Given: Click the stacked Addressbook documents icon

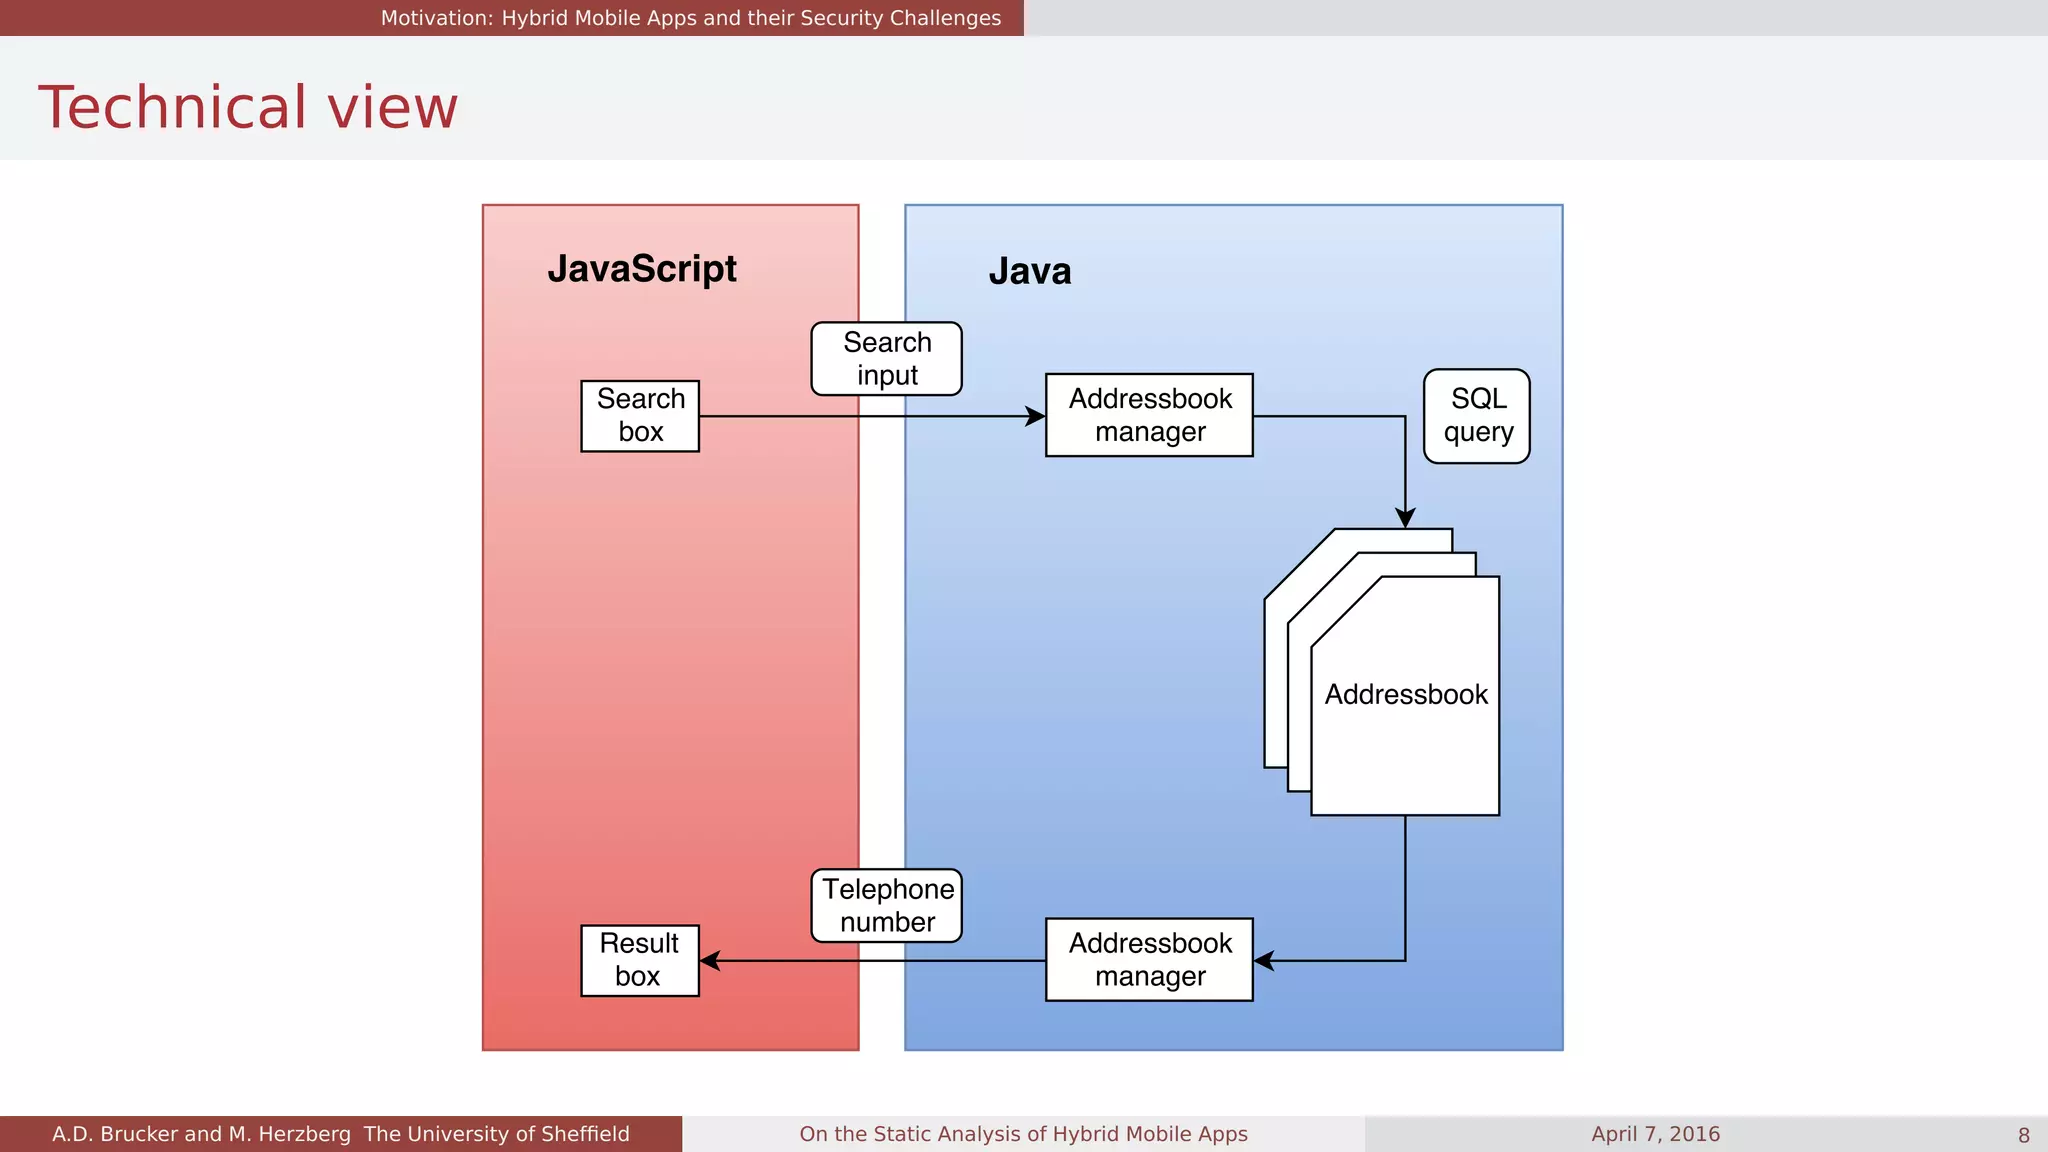Looking at the screenshot, I should 1404,694.
